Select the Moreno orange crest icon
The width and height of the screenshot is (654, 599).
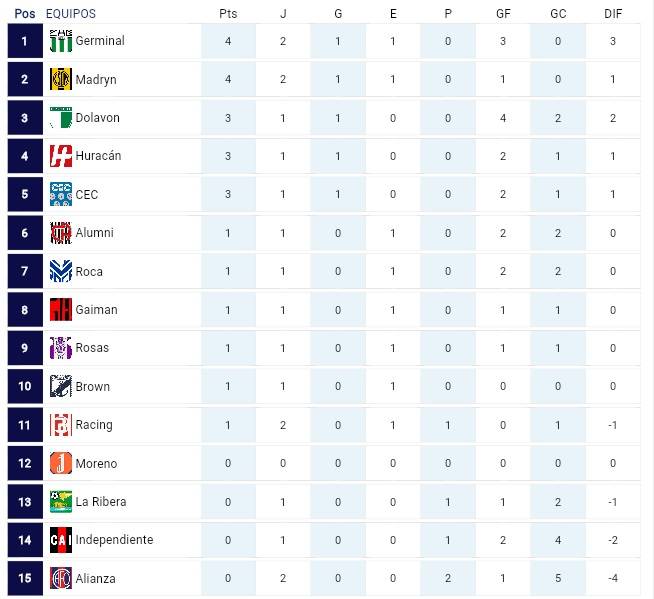(61, 463)
